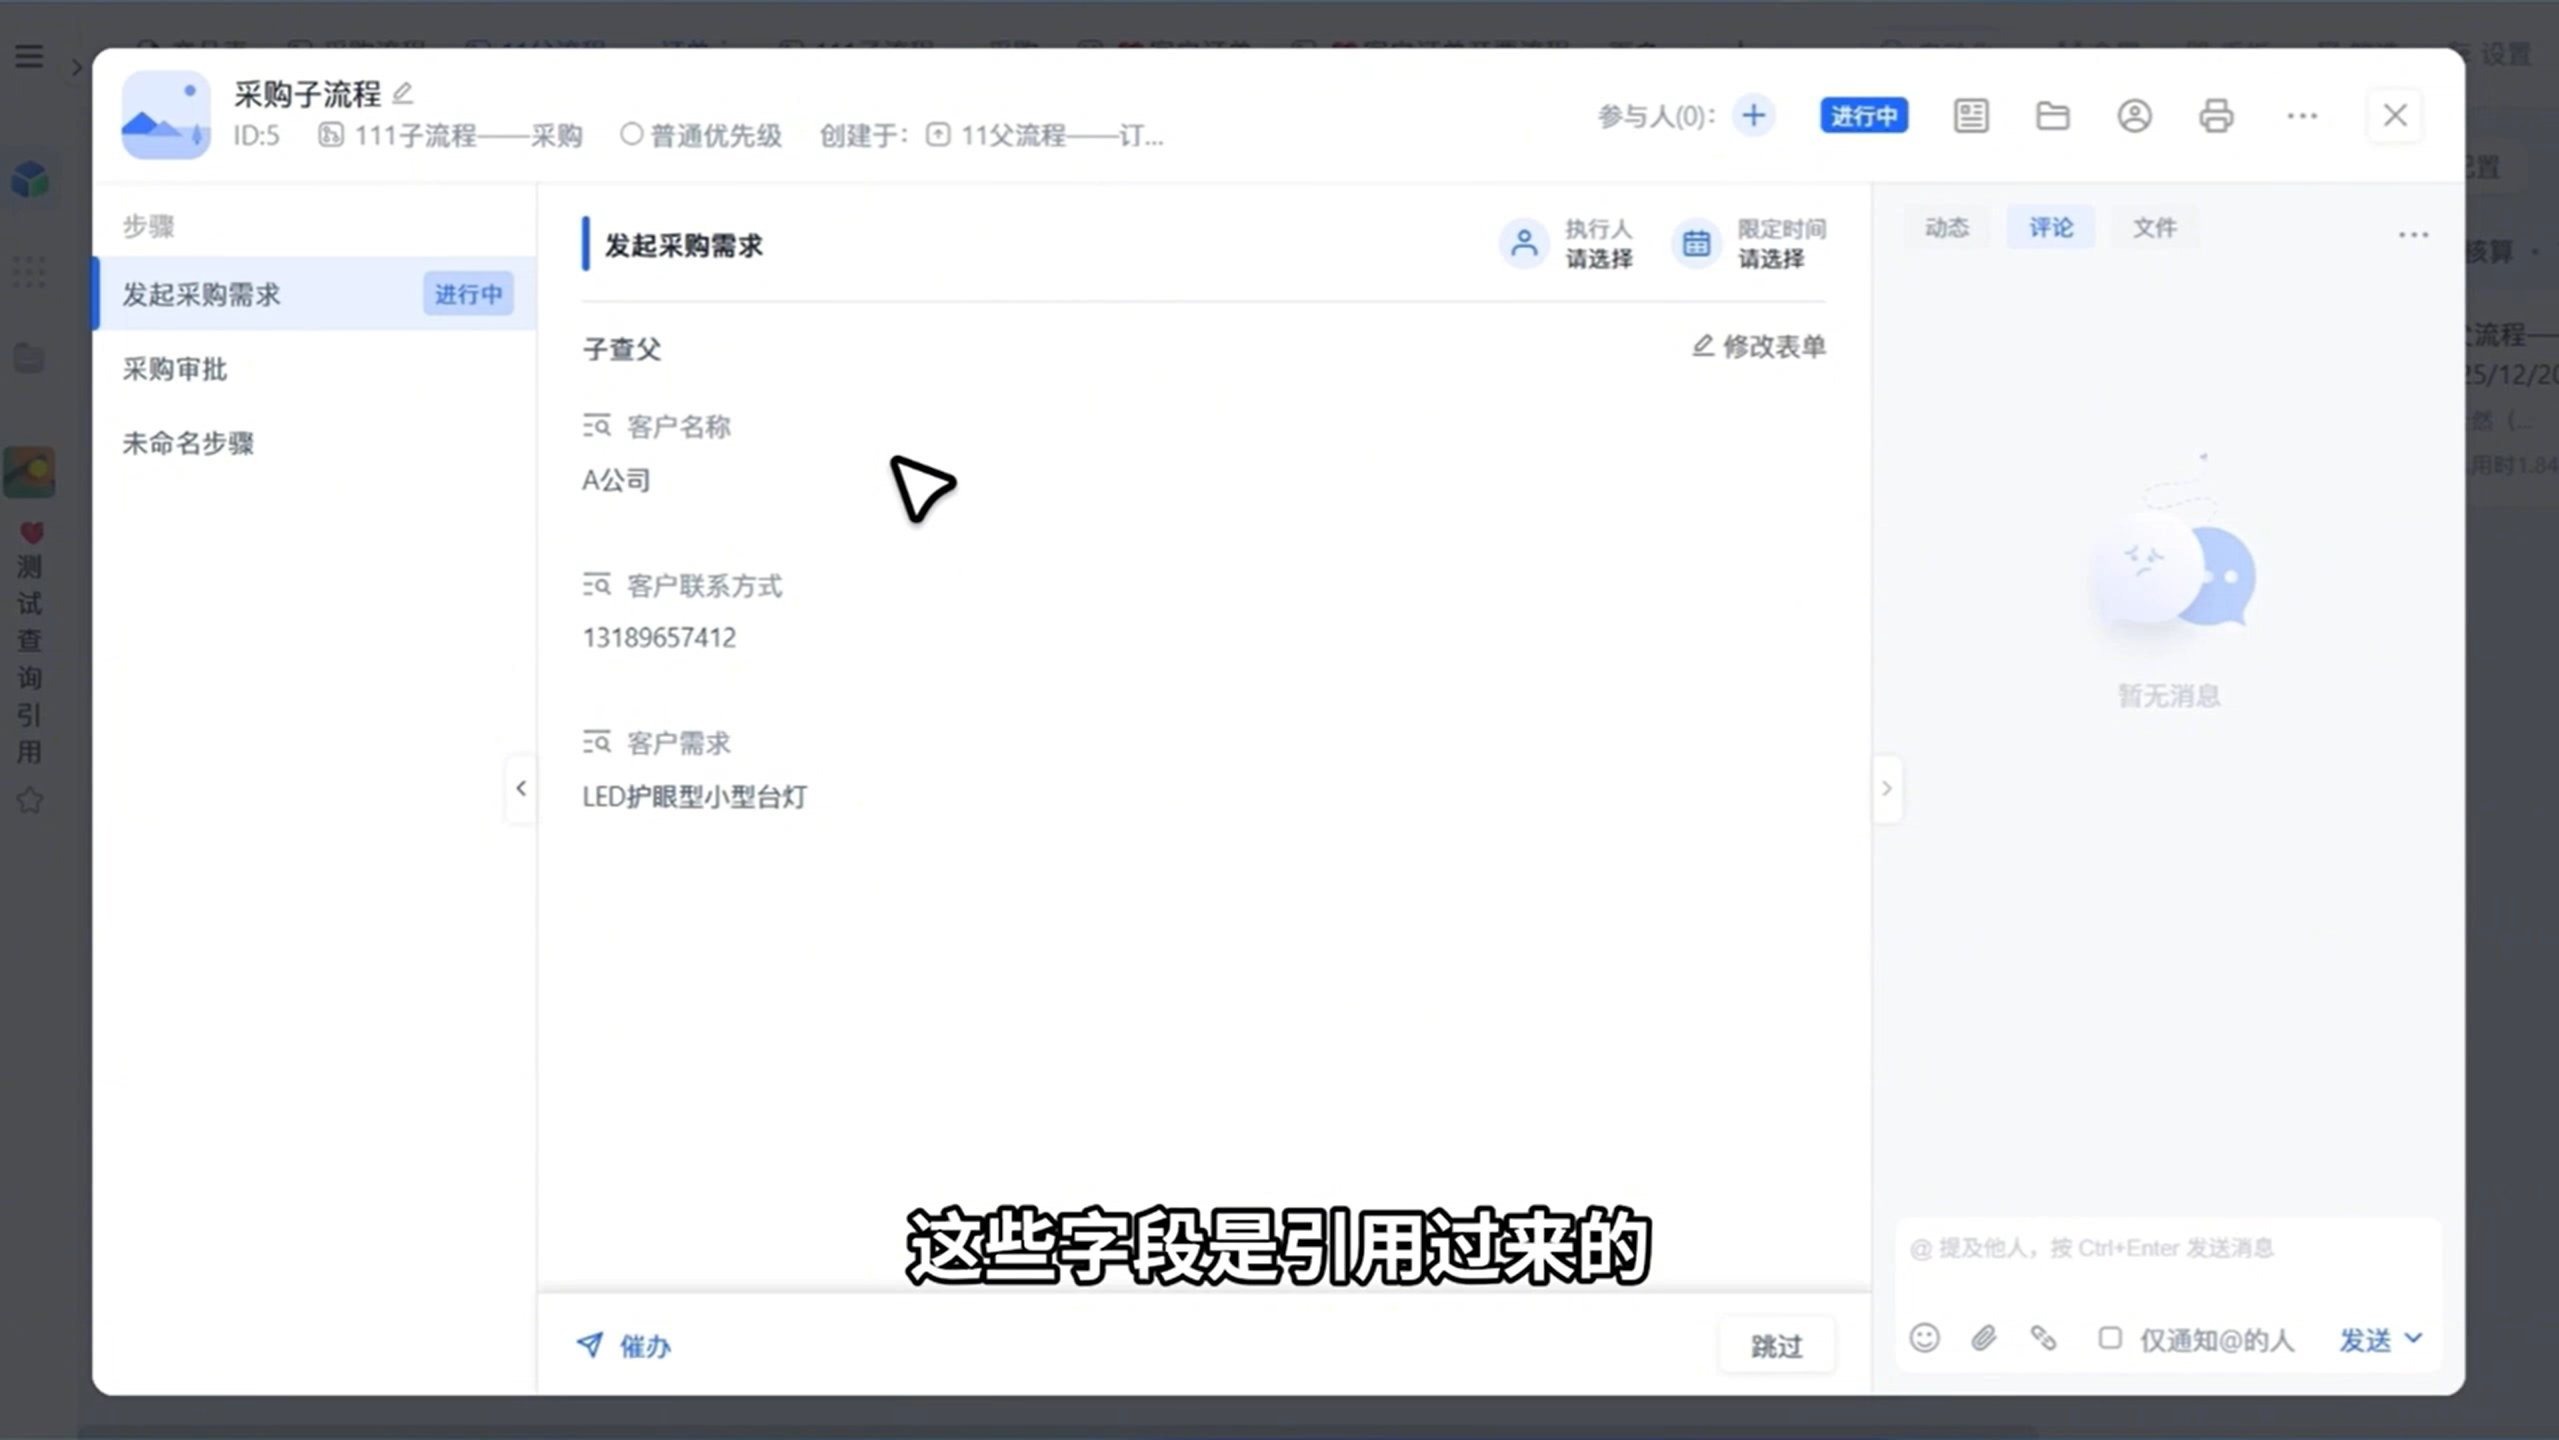Screen dimensions: 2559x1440
Task: Switch to the 动态 tab
Action: coord(1946,228)
